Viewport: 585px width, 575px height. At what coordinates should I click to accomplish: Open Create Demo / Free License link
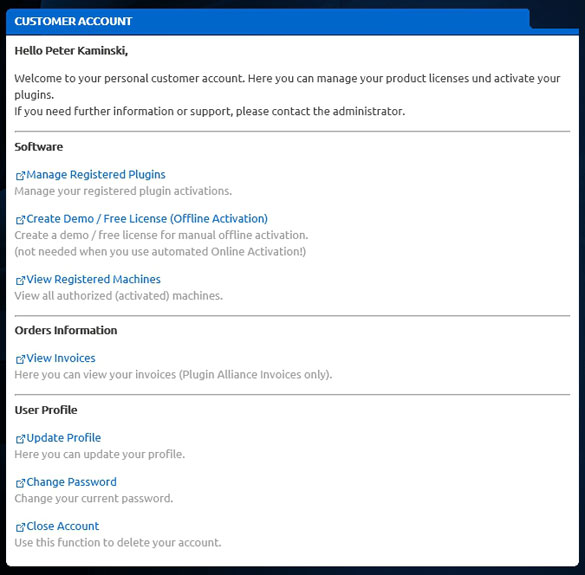(x=147, y=219)
